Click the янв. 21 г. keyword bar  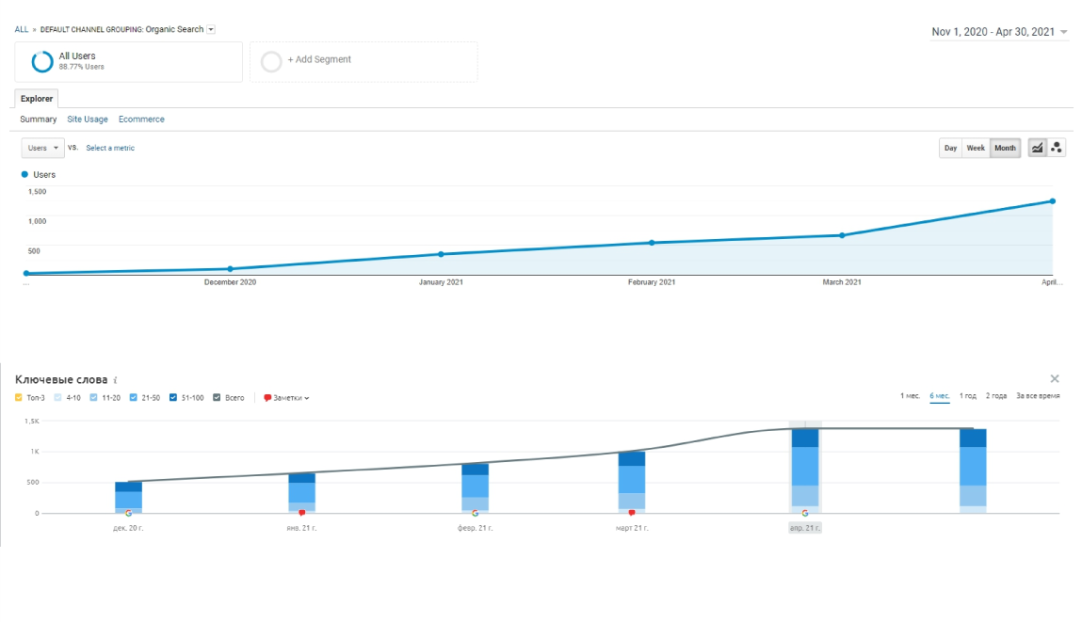(x=302, y=493)
